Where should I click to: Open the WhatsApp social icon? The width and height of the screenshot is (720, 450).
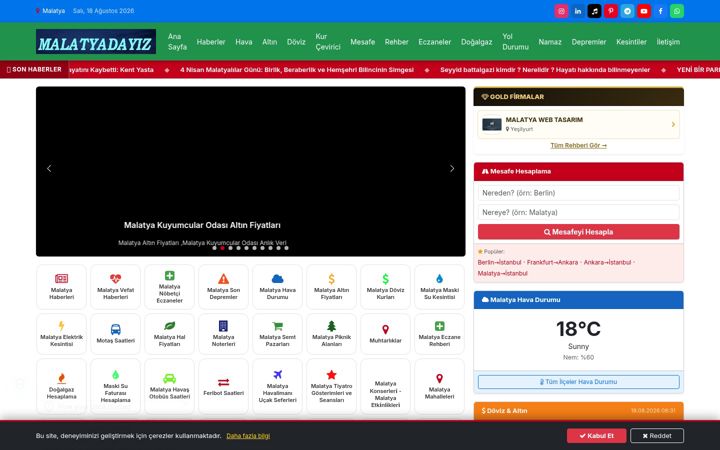(x=677, y=11)
